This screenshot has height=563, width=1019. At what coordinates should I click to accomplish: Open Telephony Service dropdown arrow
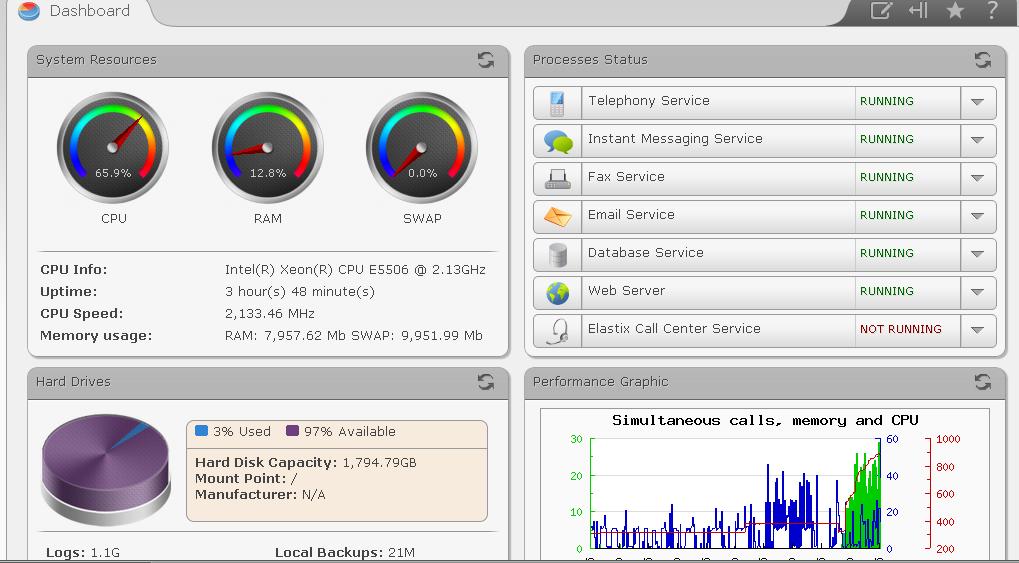tap(977, 102)
